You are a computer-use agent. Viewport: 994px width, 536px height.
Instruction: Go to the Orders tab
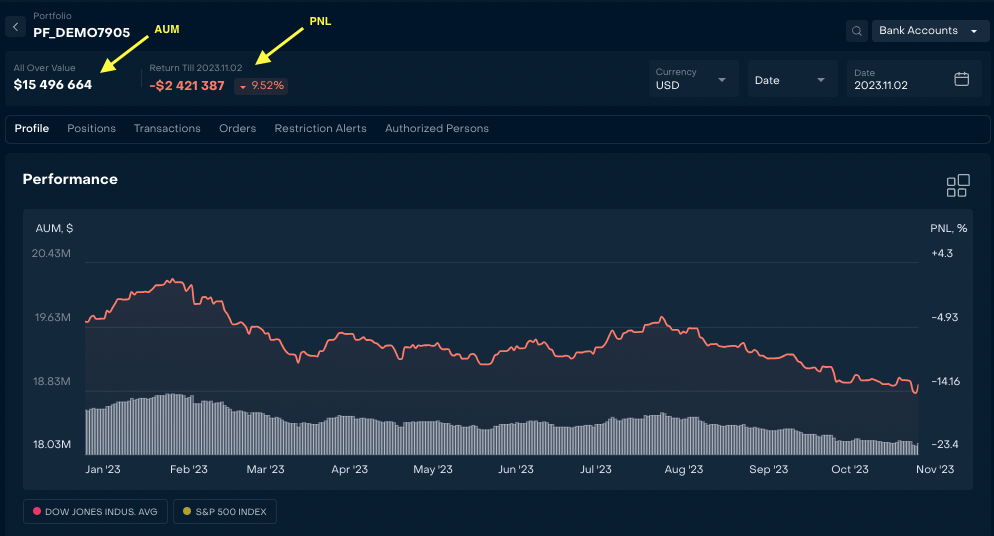(x=237, y=129)
